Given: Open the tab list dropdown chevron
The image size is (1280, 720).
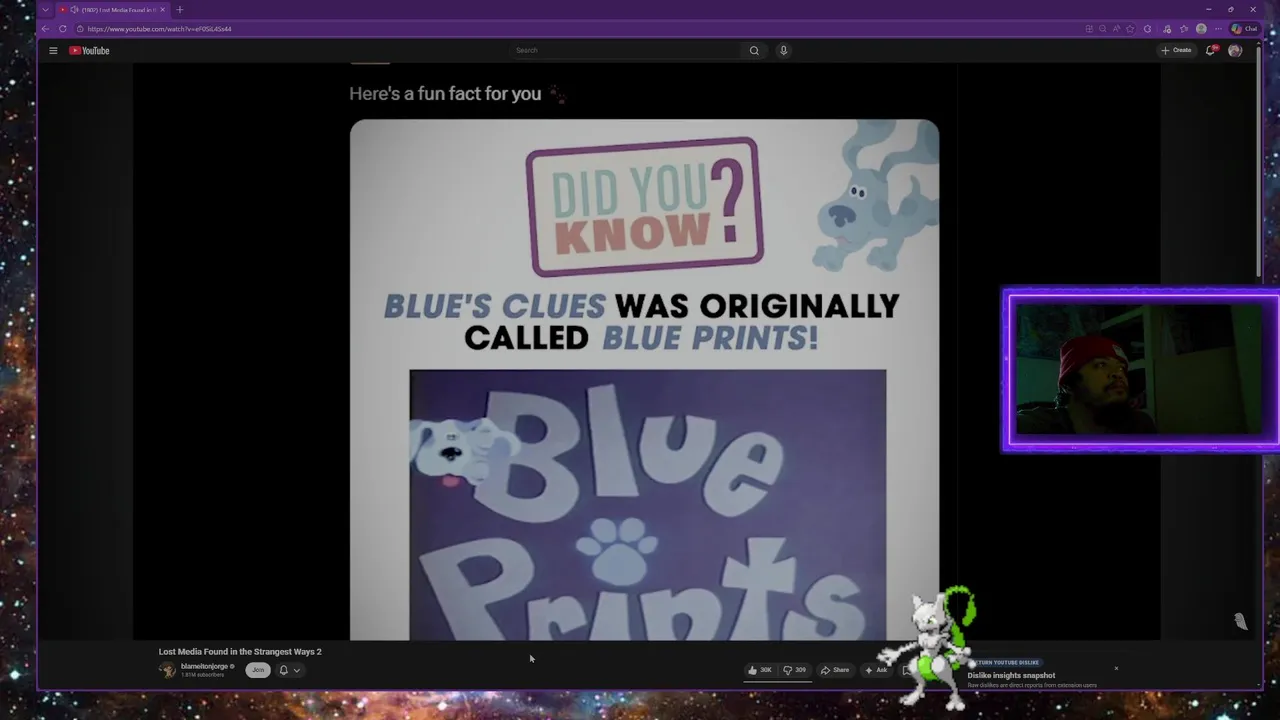Looking at the screenshot, I should (x=45, y=10).
